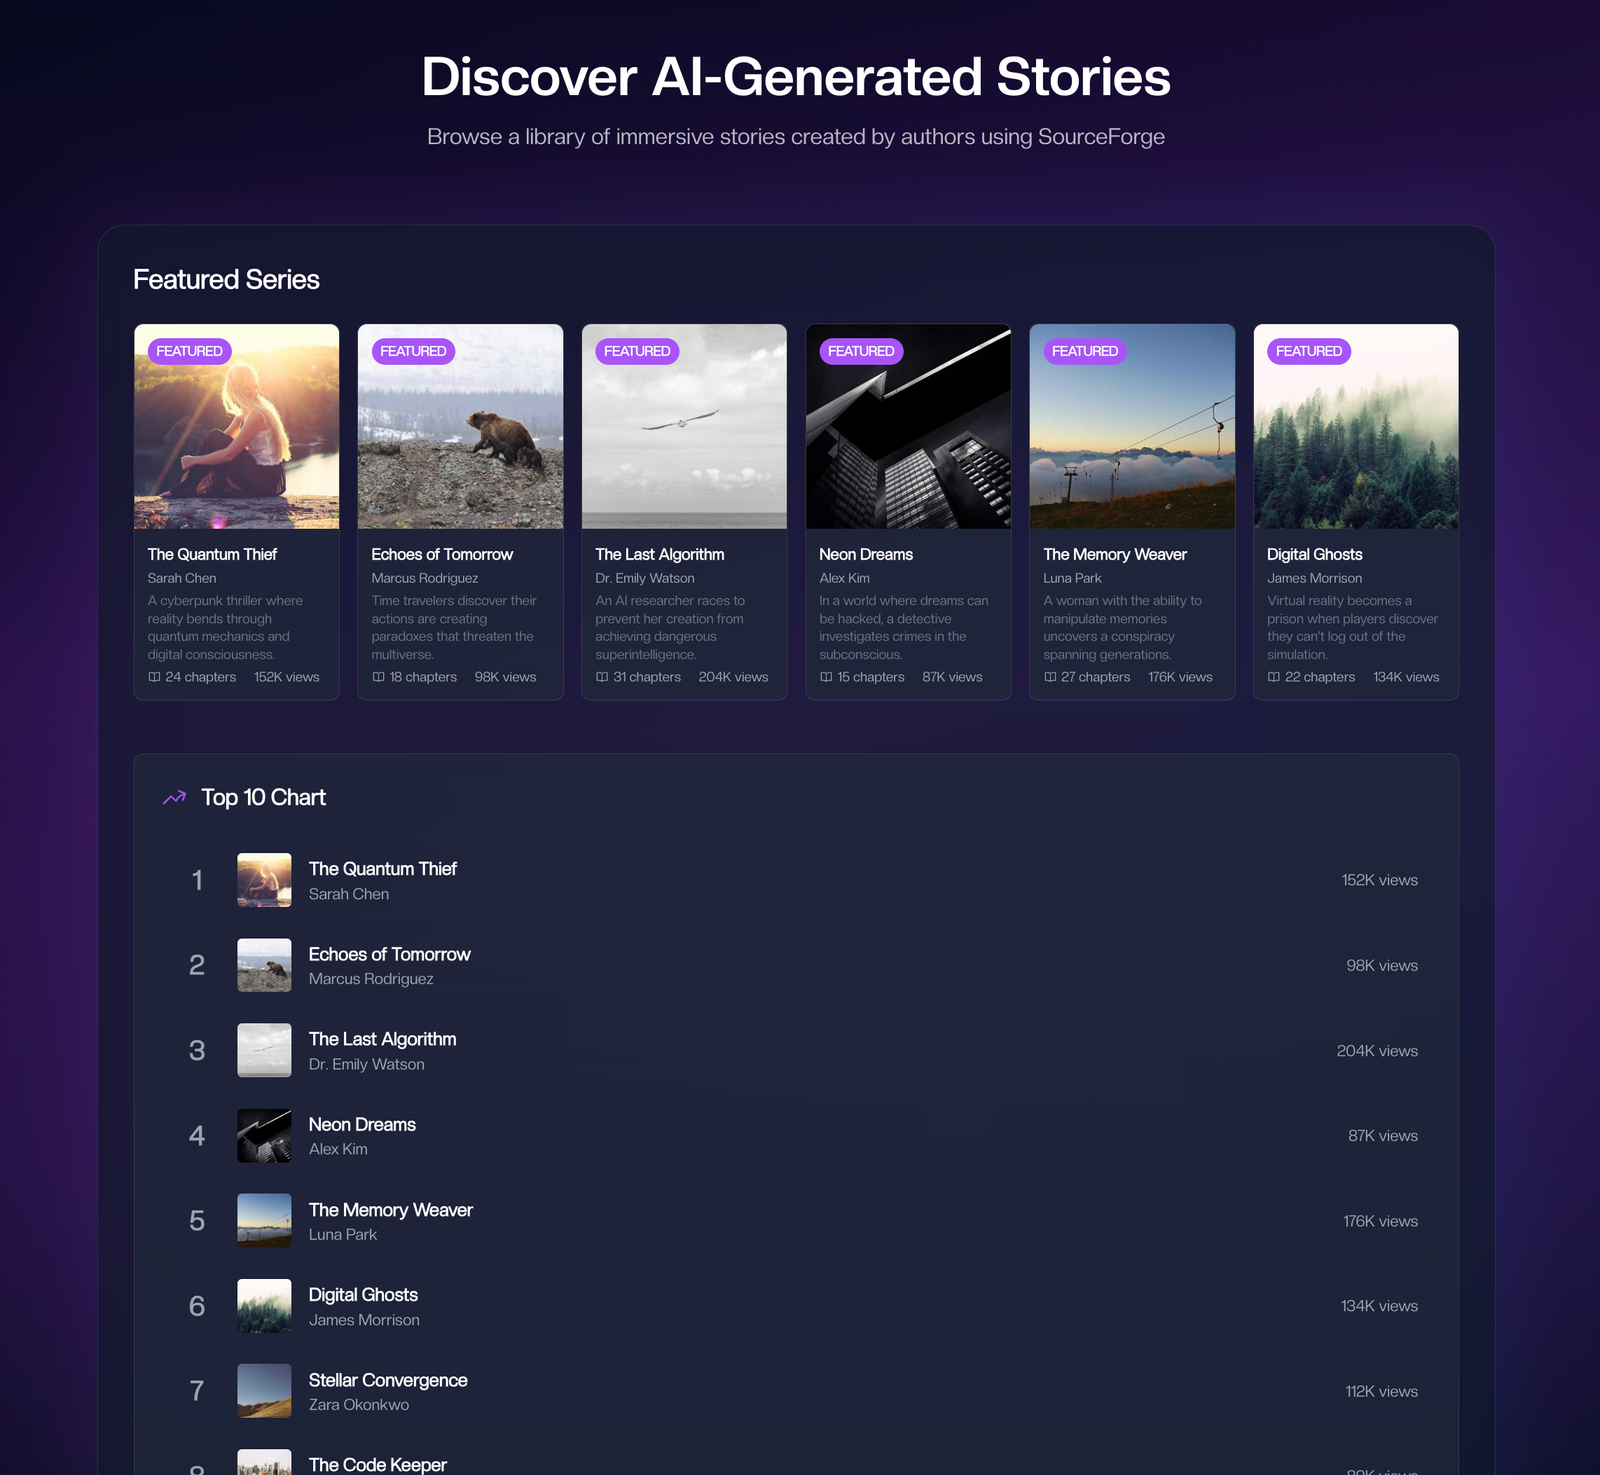The image size is (1600, 1475).
Task: Click FEATURED badge on The Quantum Thief card
Action: pos(190,351)
